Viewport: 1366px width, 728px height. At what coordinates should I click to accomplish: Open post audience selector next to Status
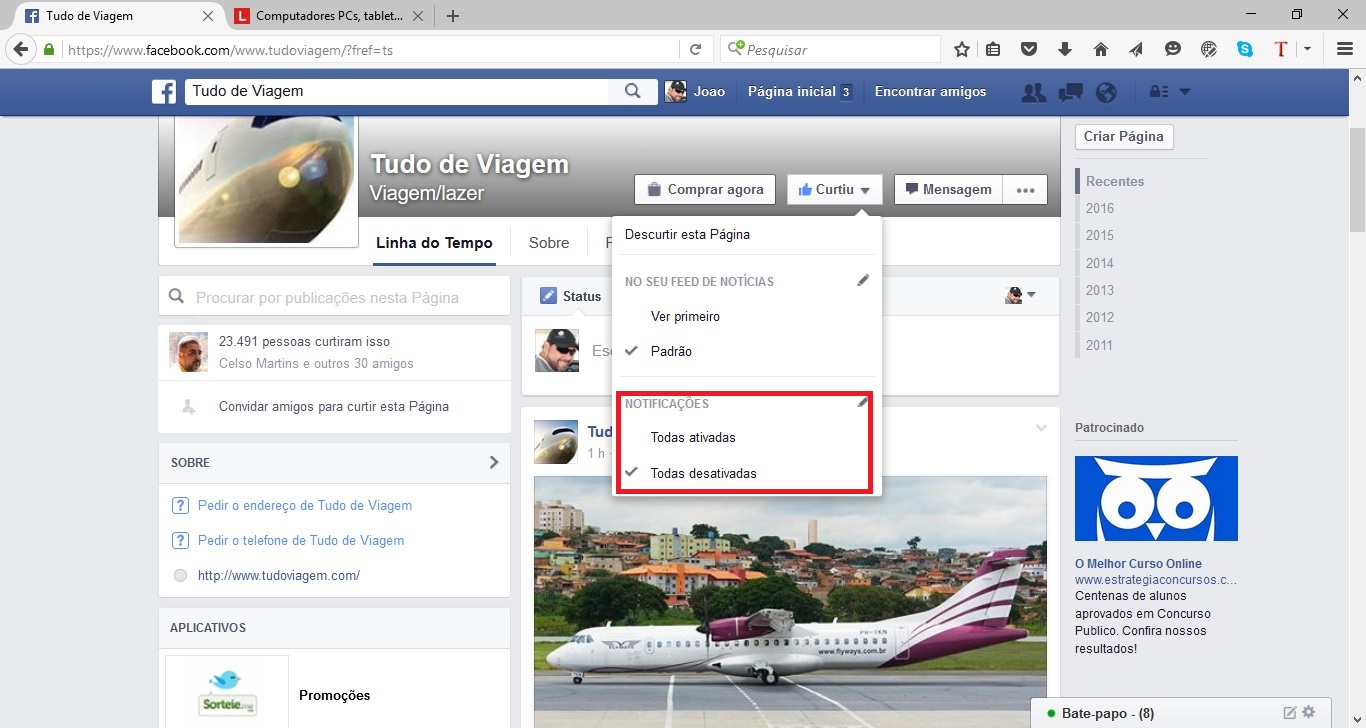click(x=1021, y=295)
